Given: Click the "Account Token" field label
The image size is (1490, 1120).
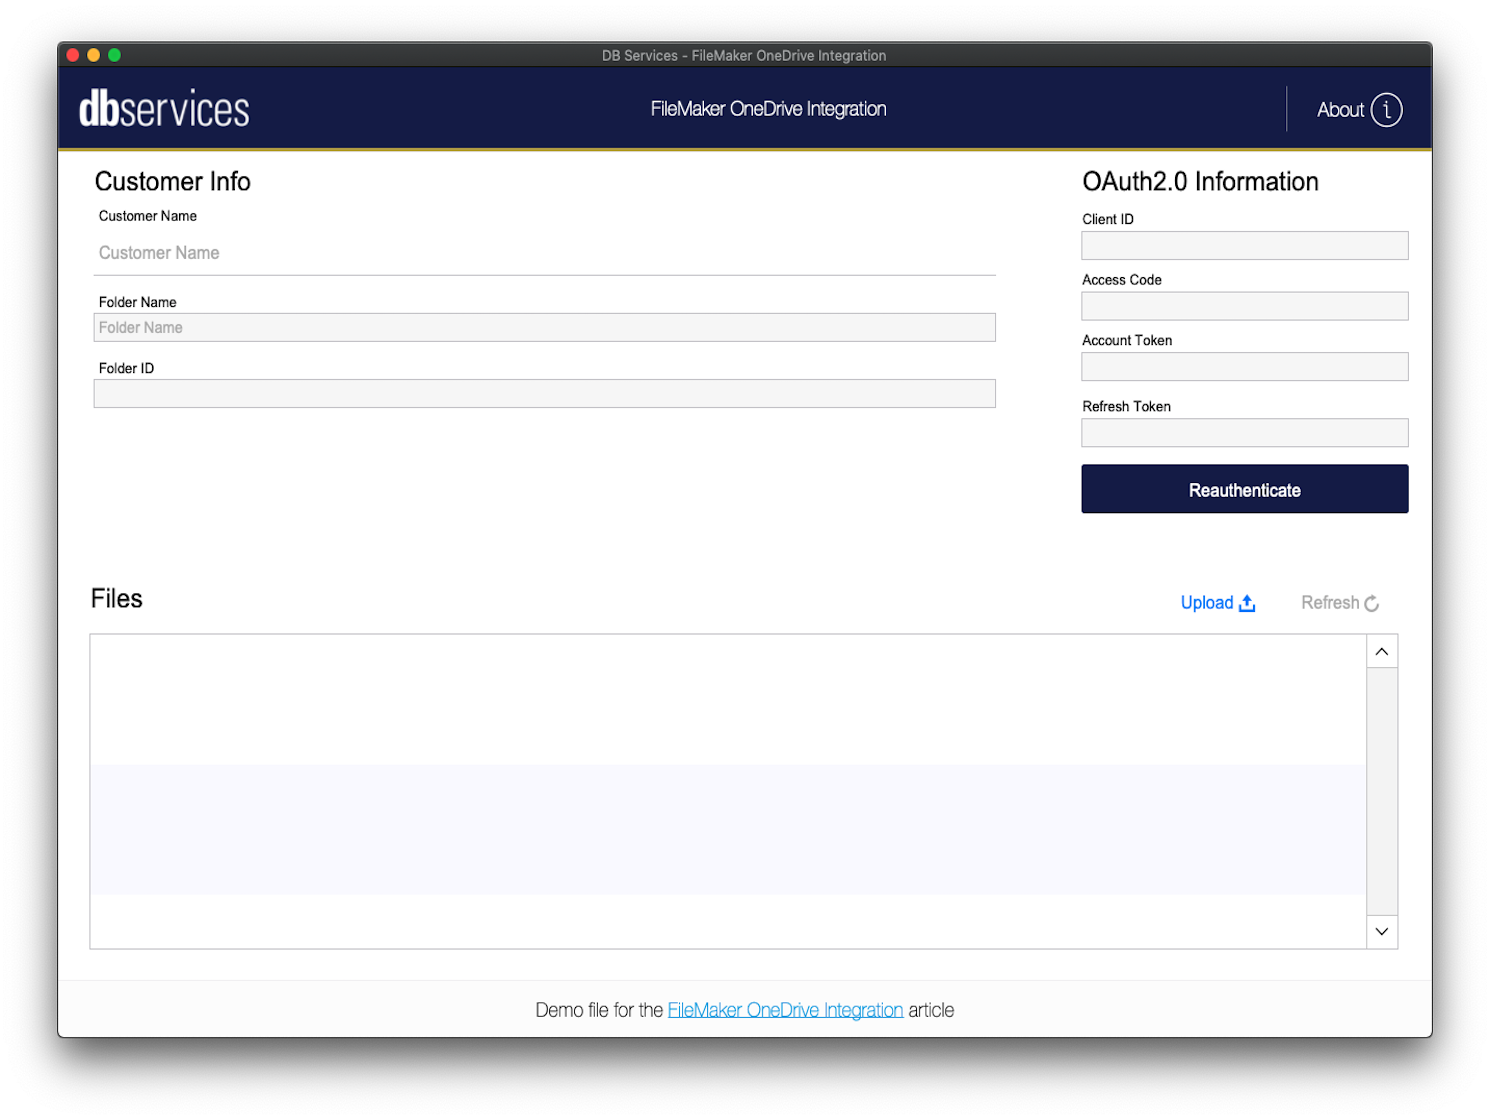Looking at the screenshot, I should pyautogui.click(x=1127, y=340).
